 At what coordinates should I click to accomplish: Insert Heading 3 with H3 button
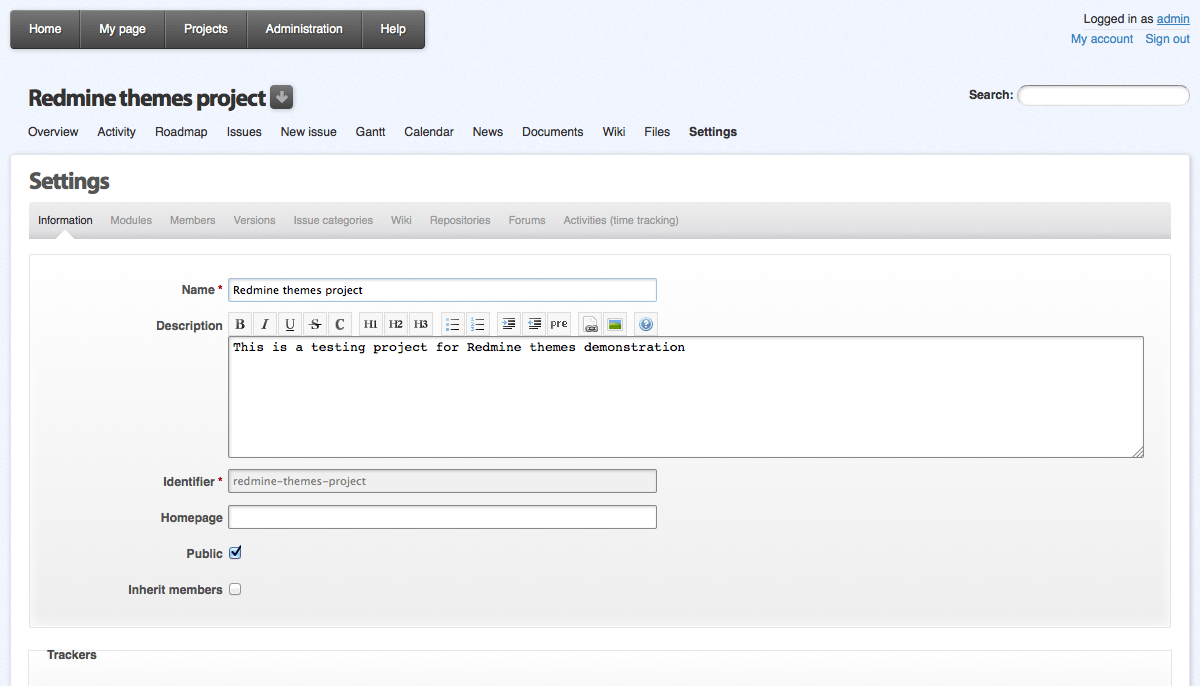(x=421, y=324)
